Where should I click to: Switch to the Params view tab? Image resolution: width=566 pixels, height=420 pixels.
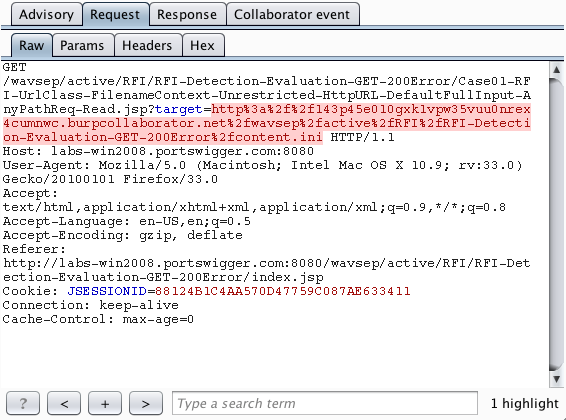[x=83, y=45]
